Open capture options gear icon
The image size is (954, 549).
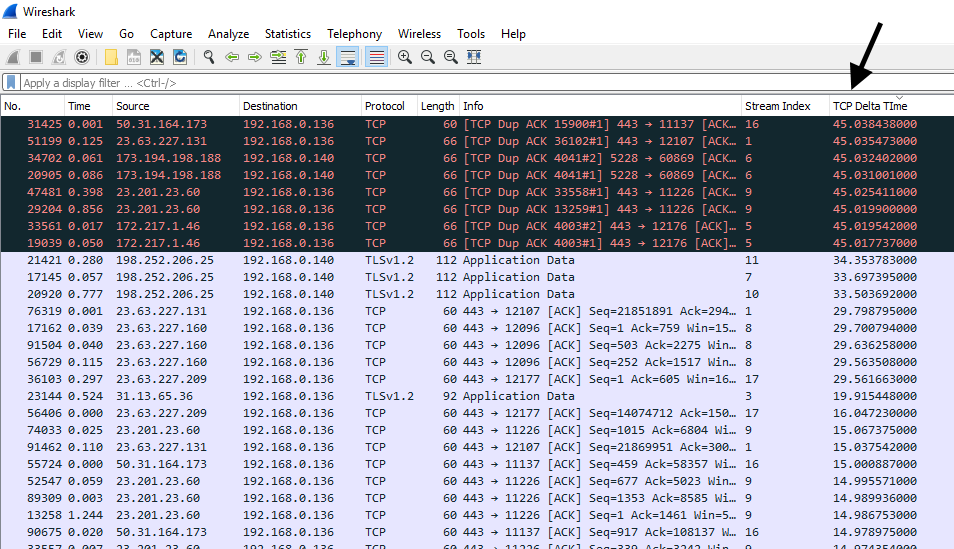point(82,57)
